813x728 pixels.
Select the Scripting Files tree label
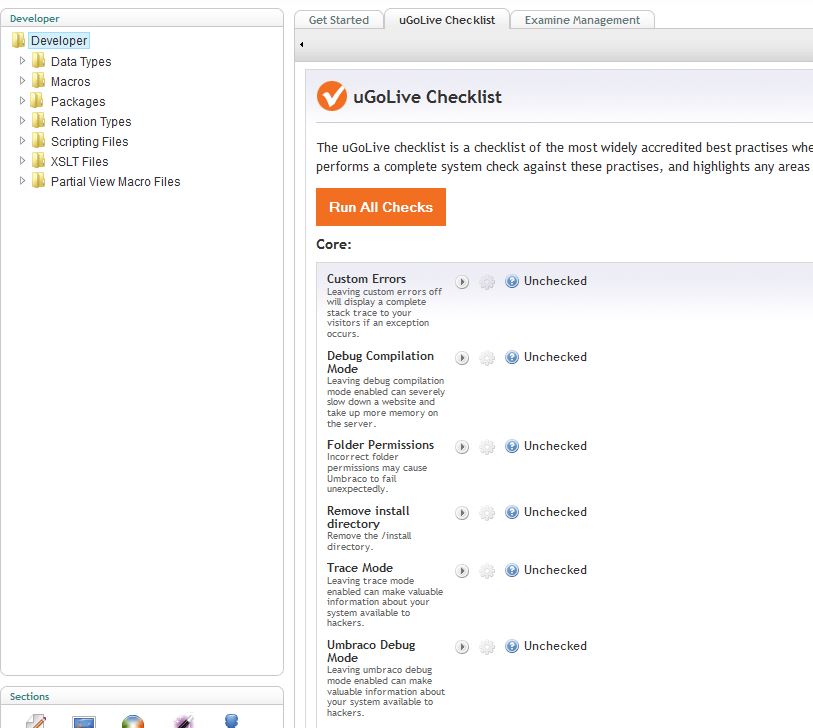pyautogui.click(x=89, y=142)
